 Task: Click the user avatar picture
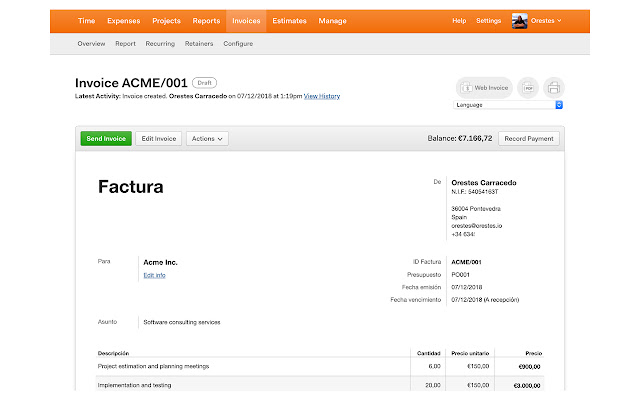coord(519,20)
